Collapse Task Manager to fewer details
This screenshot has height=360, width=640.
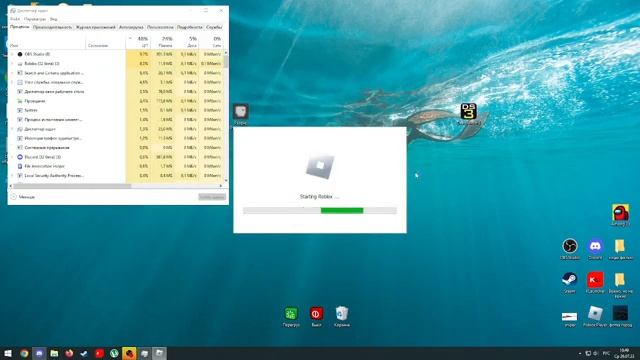[23, 197]
